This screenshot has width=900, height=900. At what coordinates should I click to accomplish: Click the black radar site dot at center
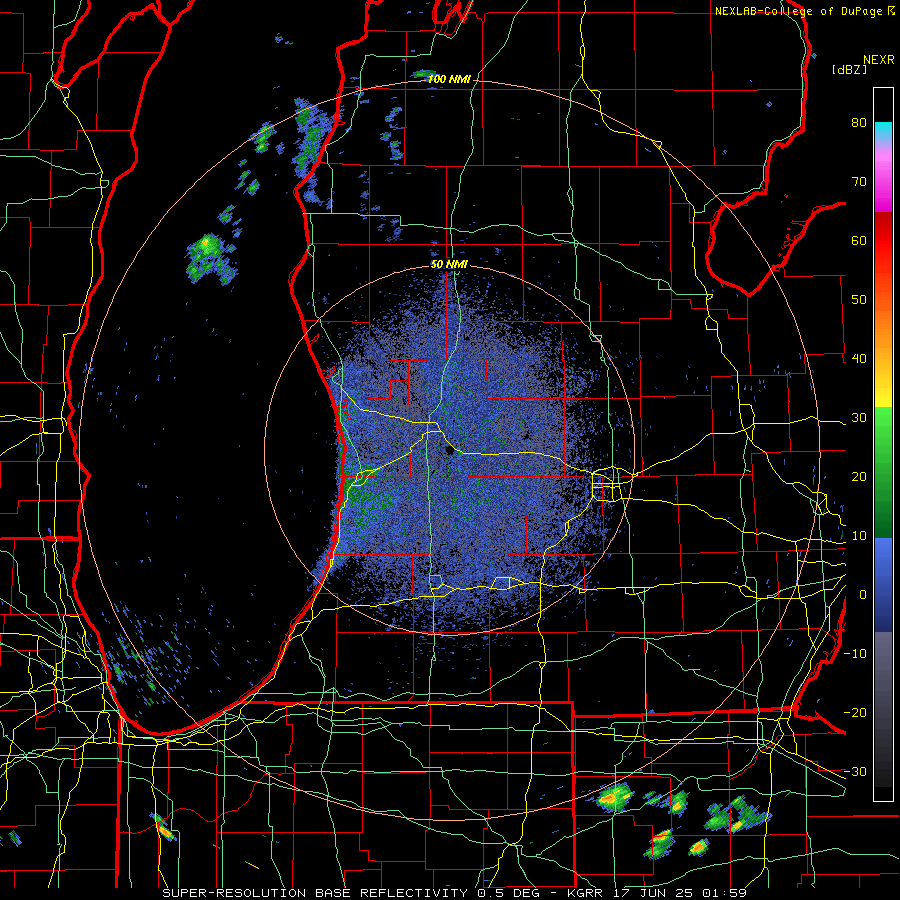449,451
